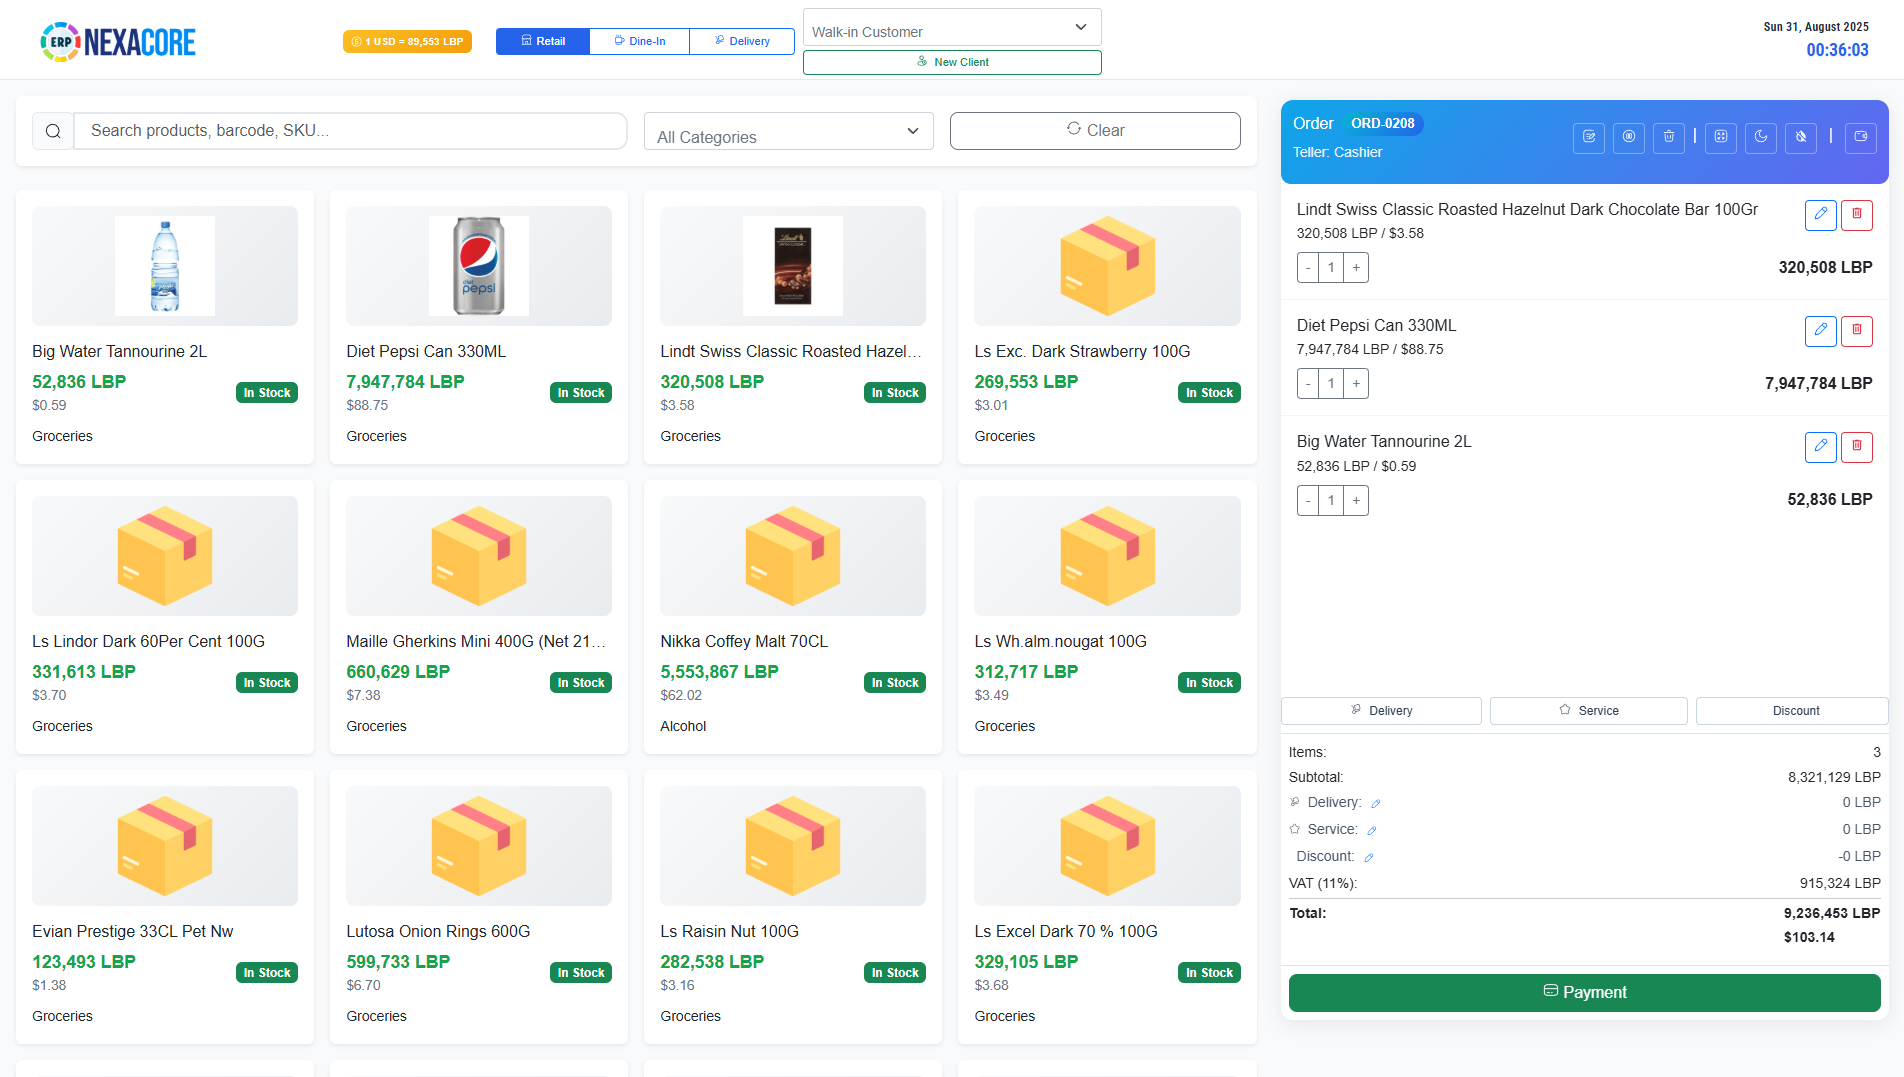Click the search magnifier icon

tap(53, 131)
